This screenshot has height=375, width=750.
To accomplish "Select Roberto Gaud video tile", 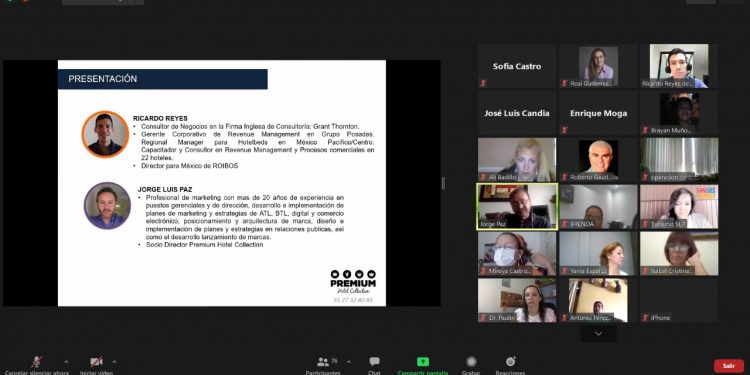I will click(598, 160).
